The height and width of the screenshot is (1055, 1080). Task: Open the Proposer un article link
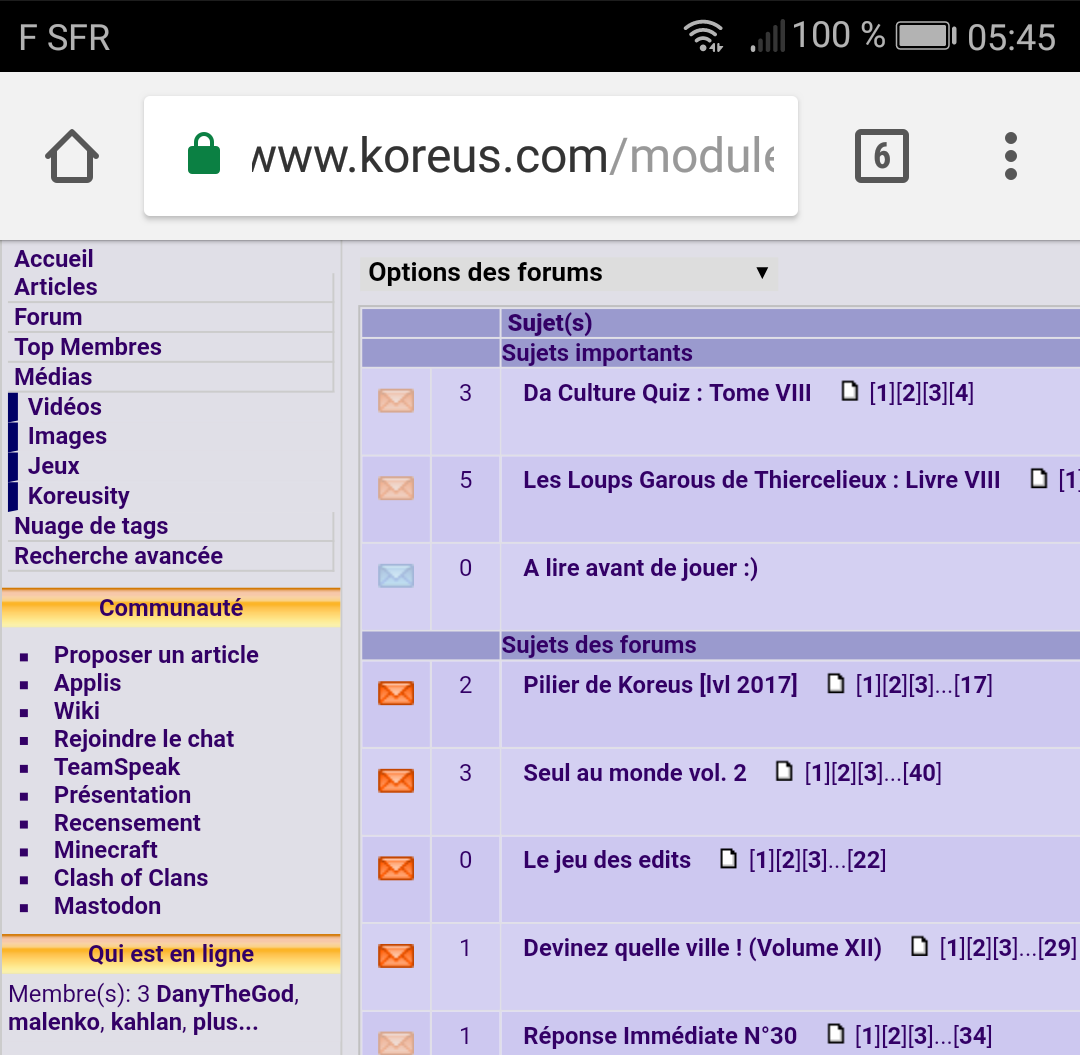[156, 655]
